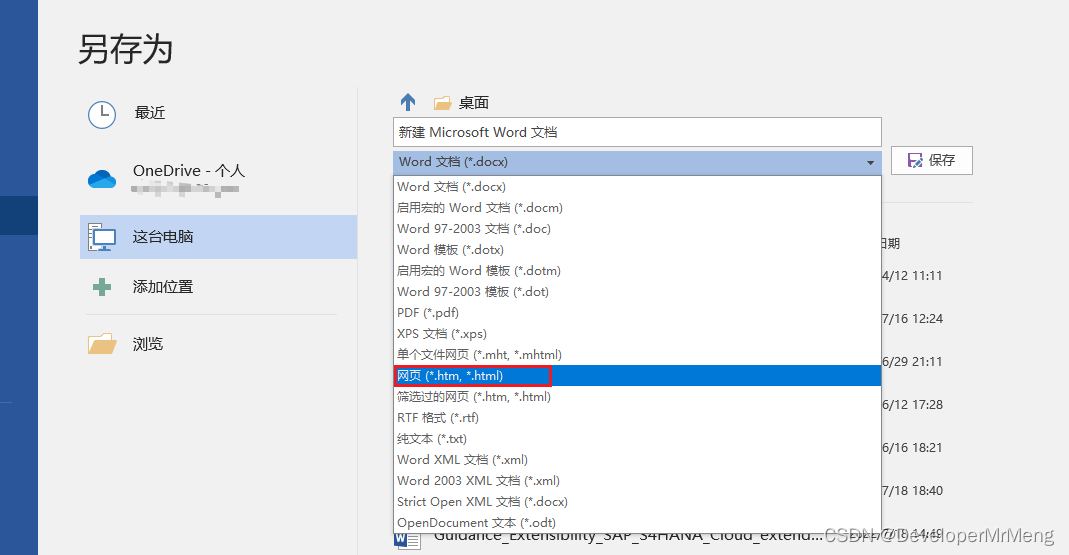Click the desktop folder icon beside 桌面
Viewport: 1069px width, 555px height.
click(442, 103)
